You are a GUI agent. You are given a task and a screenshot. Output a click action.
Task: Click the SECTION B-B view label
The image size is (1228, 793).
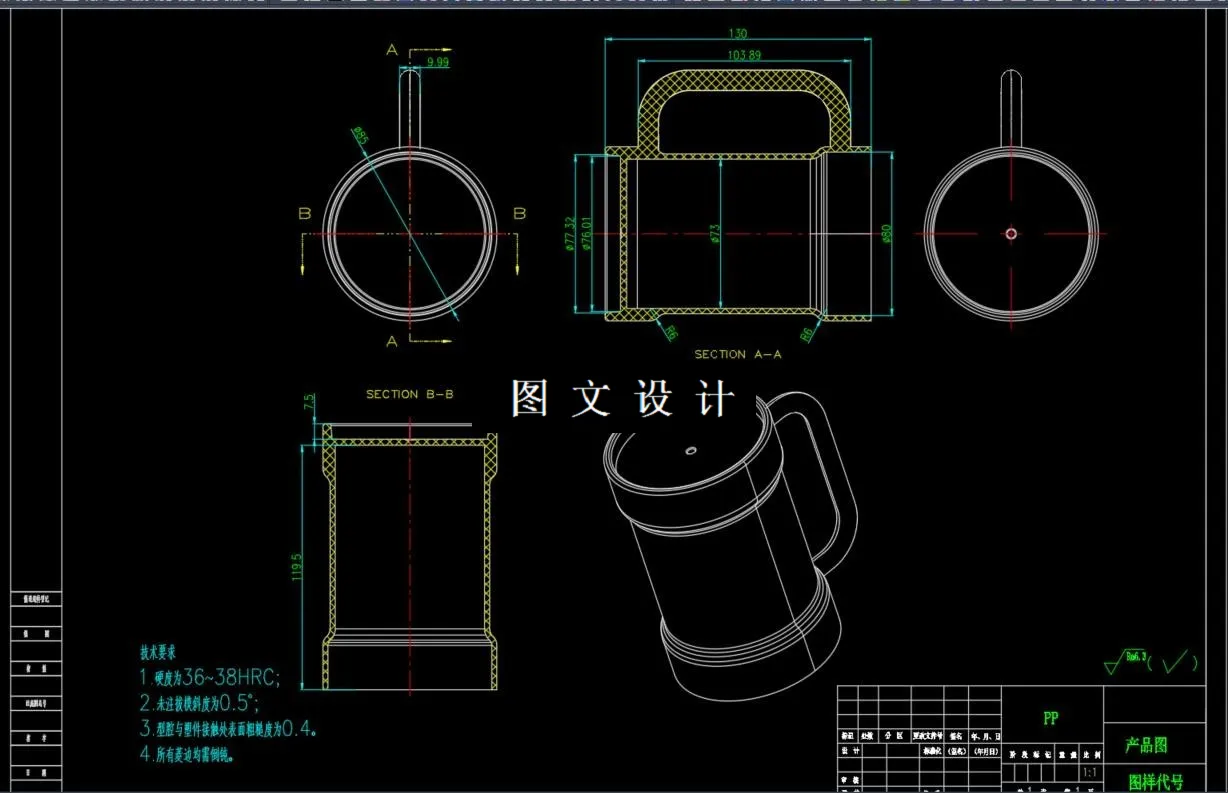(410, 394)
